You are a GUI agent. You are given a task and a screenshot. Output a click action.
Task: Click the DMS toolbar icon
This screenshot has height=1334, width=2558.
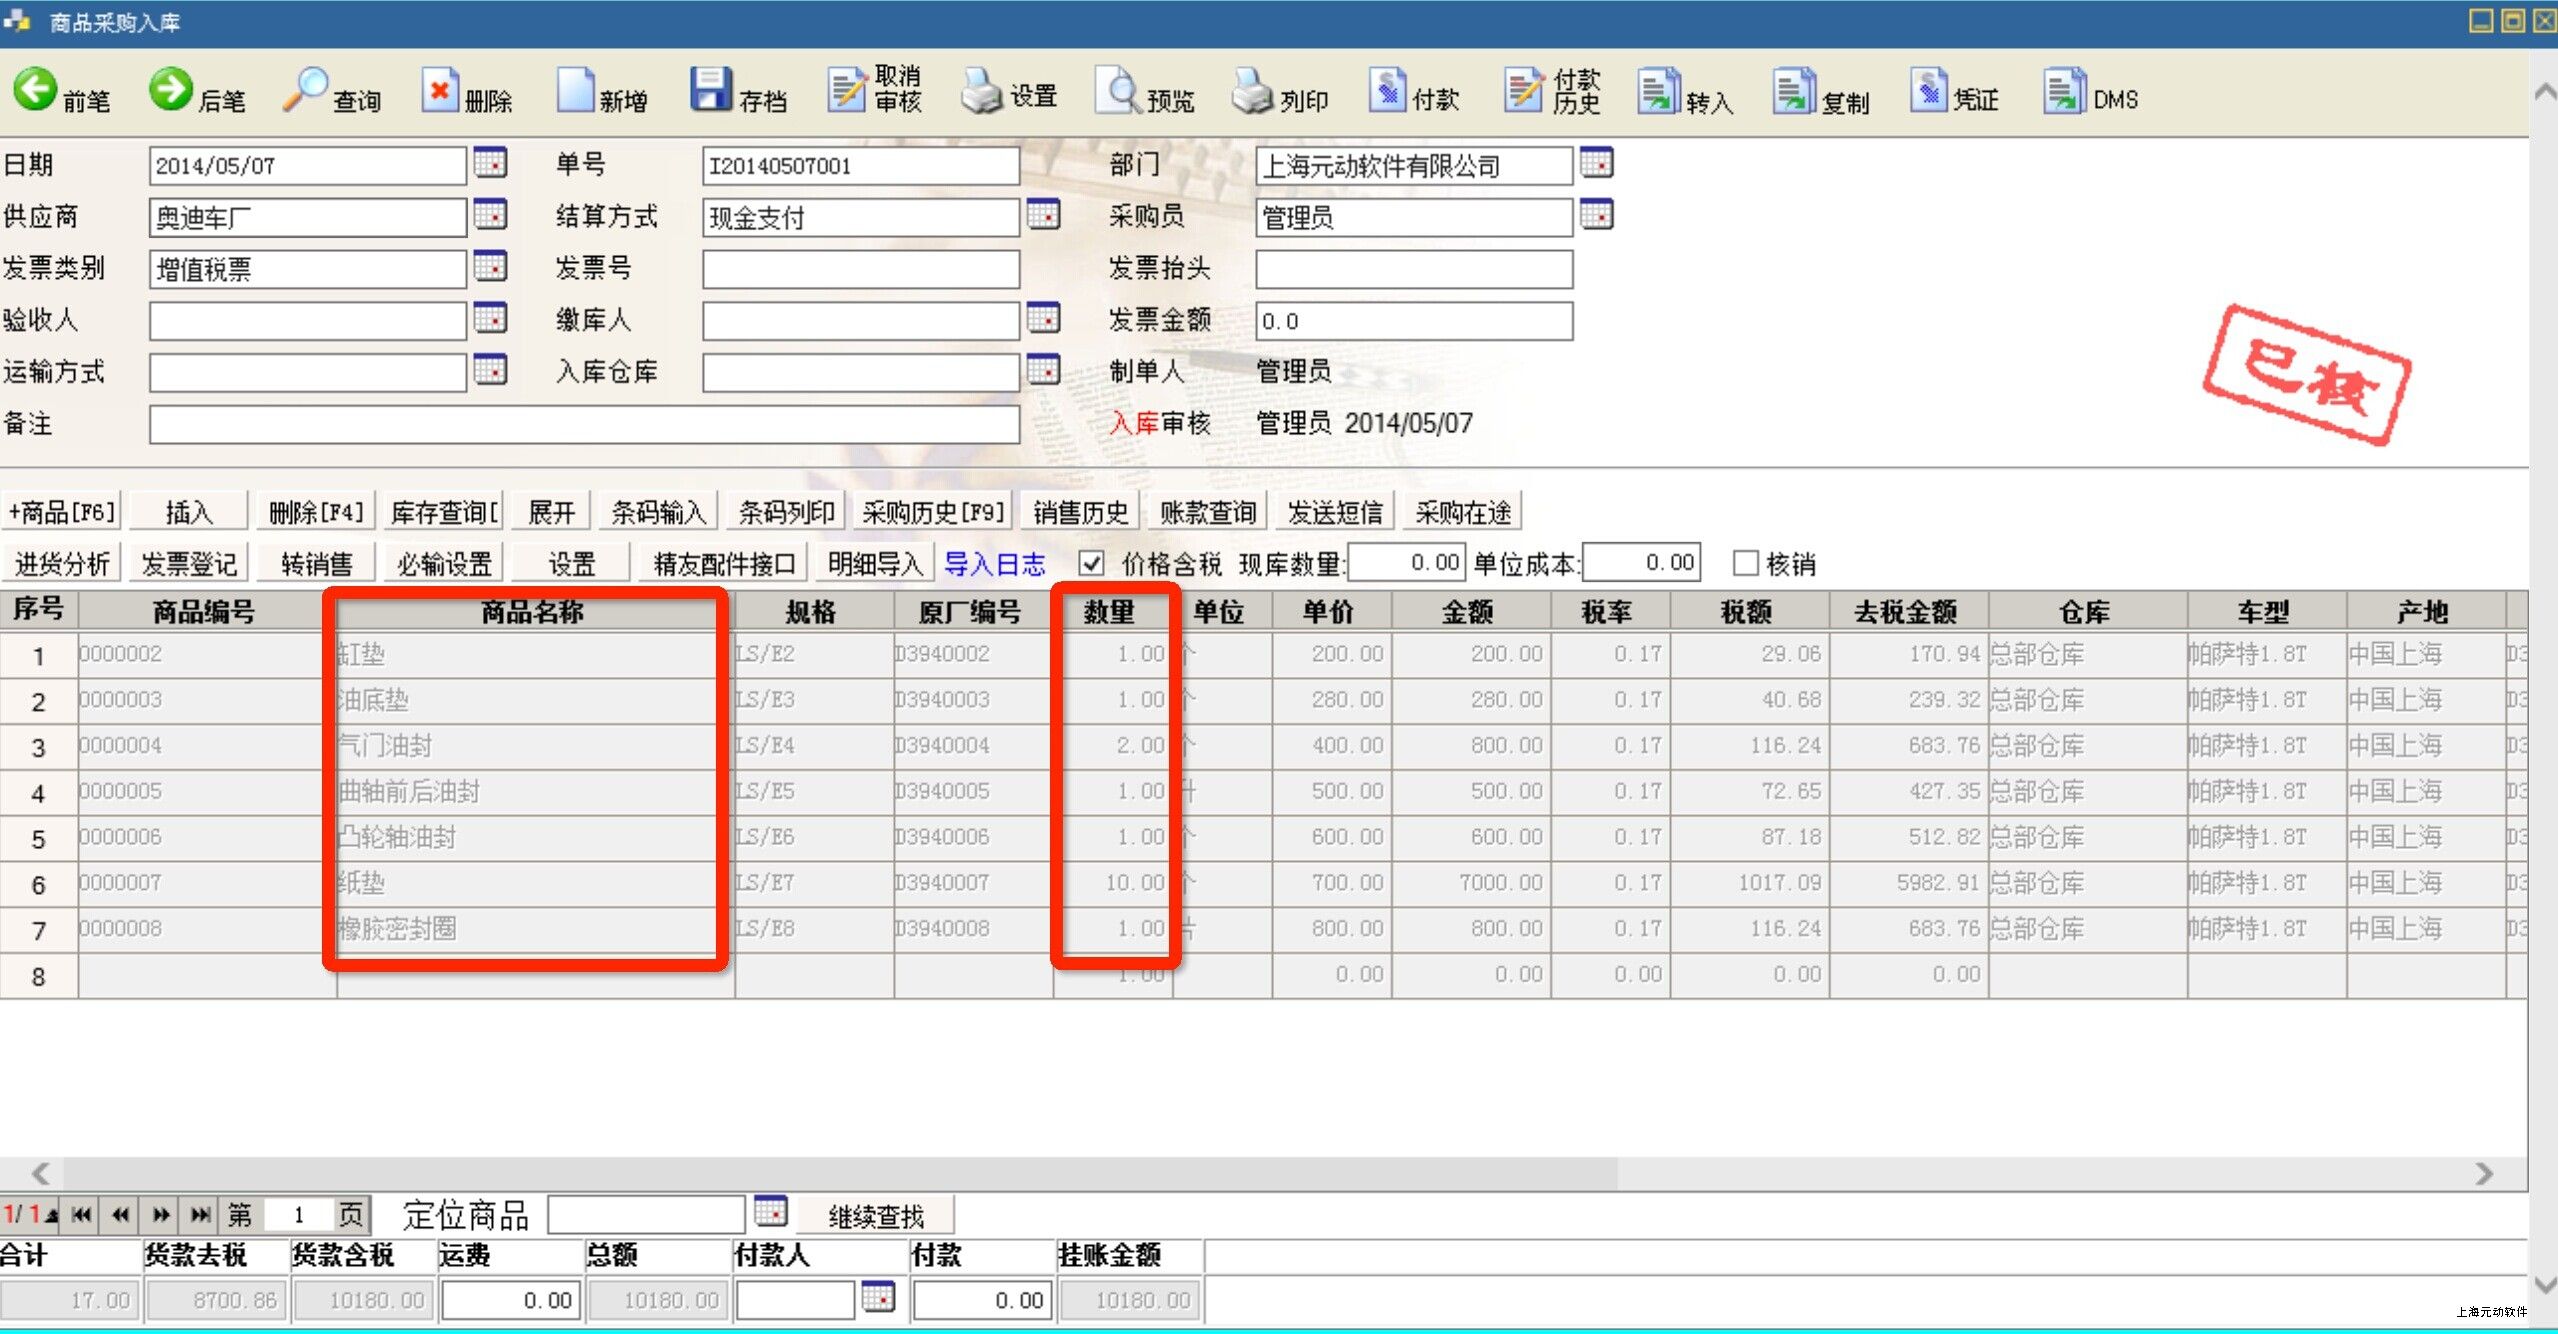(2063, 91)
